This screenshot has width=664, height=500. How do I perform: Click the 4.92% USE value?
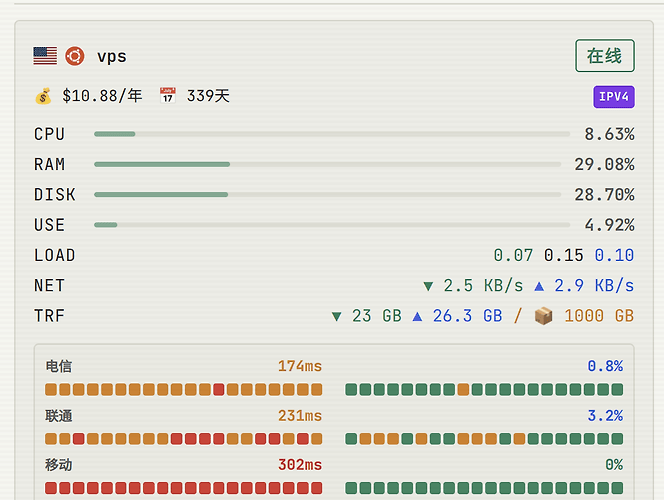click(x=609, y=225)
